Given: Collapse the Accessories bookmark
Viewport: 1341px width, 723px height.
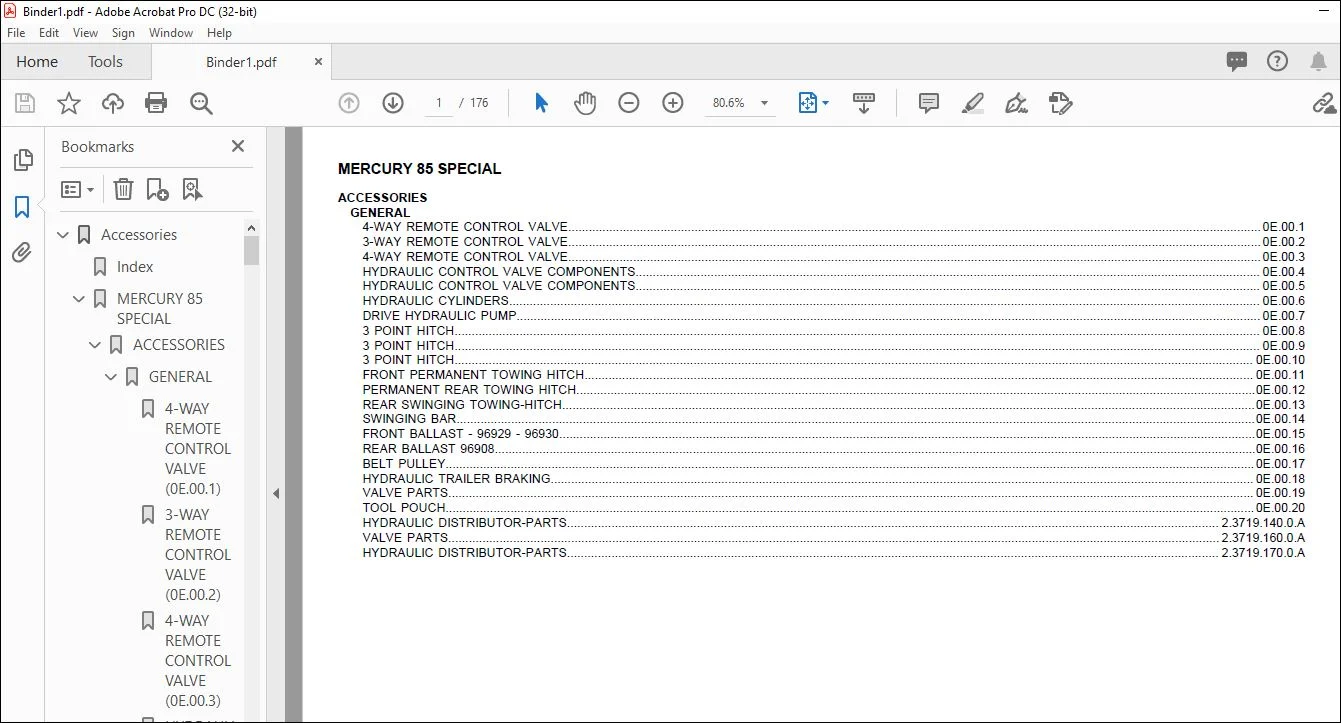Looking at the screenshot, I should [63, 235].
